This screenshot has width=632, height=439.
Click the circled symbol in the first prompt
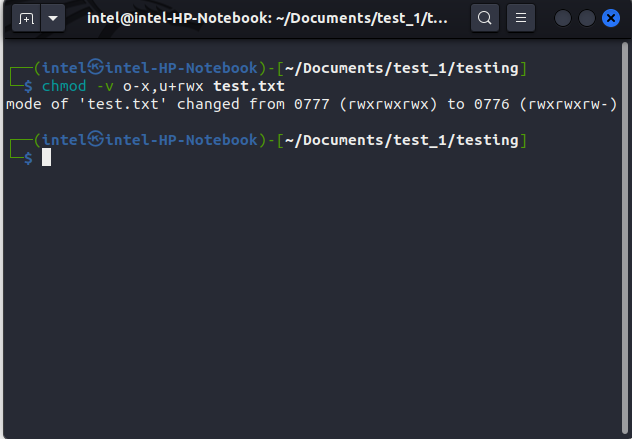[x=96, y=68]
